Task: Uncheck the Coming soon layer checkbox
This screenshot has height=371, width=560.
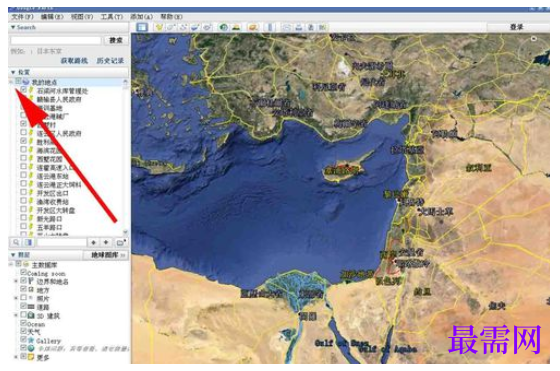Action: tap(24, 272)
